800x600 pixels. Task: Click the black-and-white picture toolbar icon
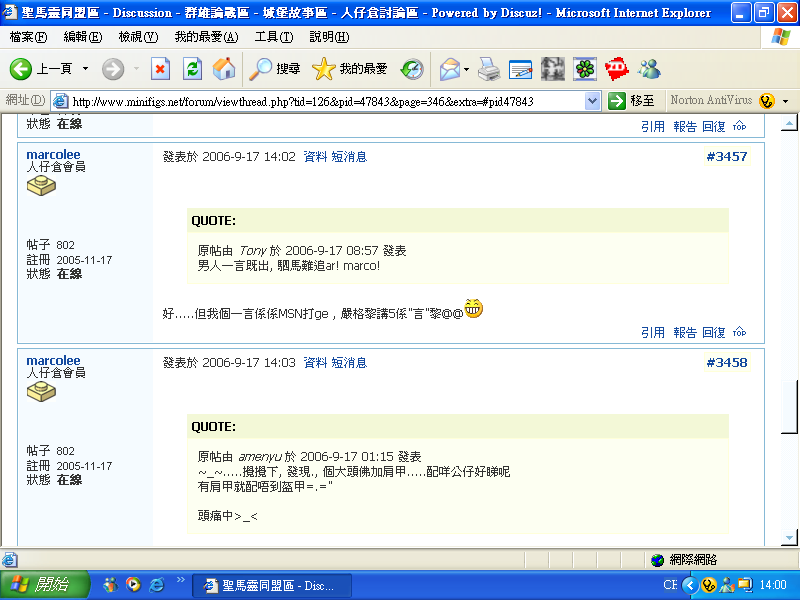pyautogui.click(x=553, y=69)
